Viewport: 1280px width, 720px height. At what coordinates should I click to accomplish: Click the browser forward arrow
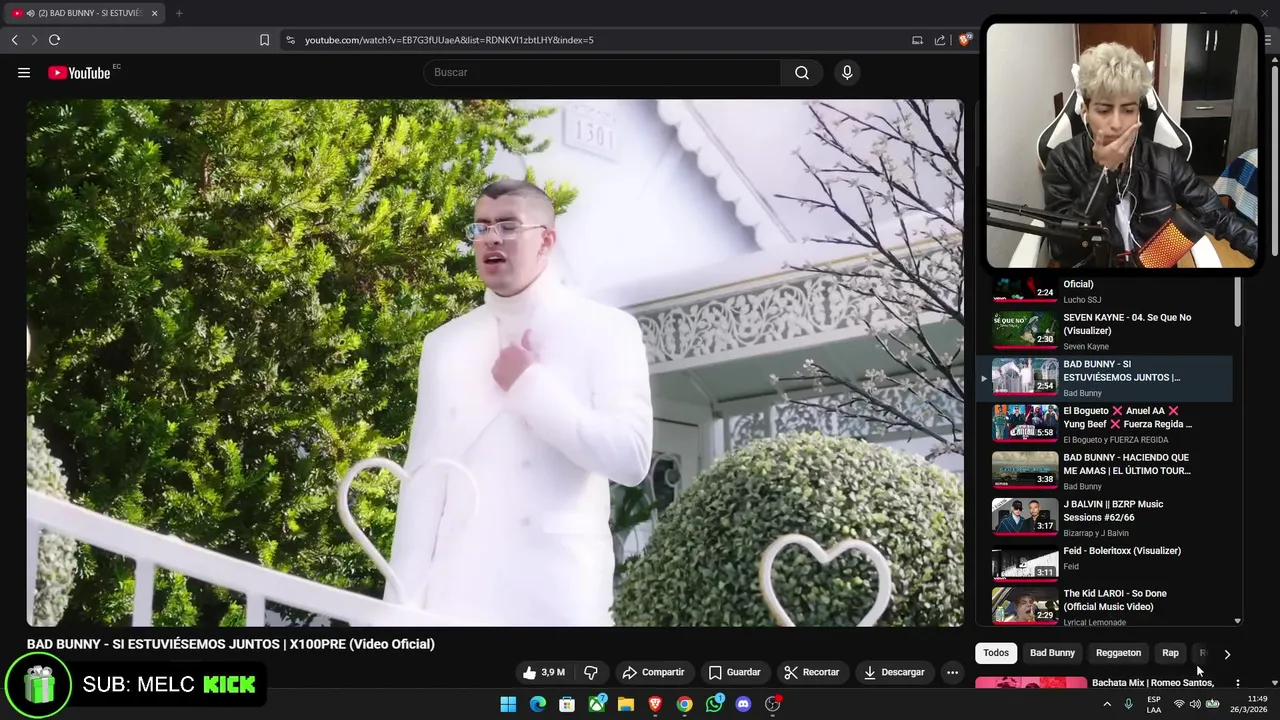click(x=34, y=40)
